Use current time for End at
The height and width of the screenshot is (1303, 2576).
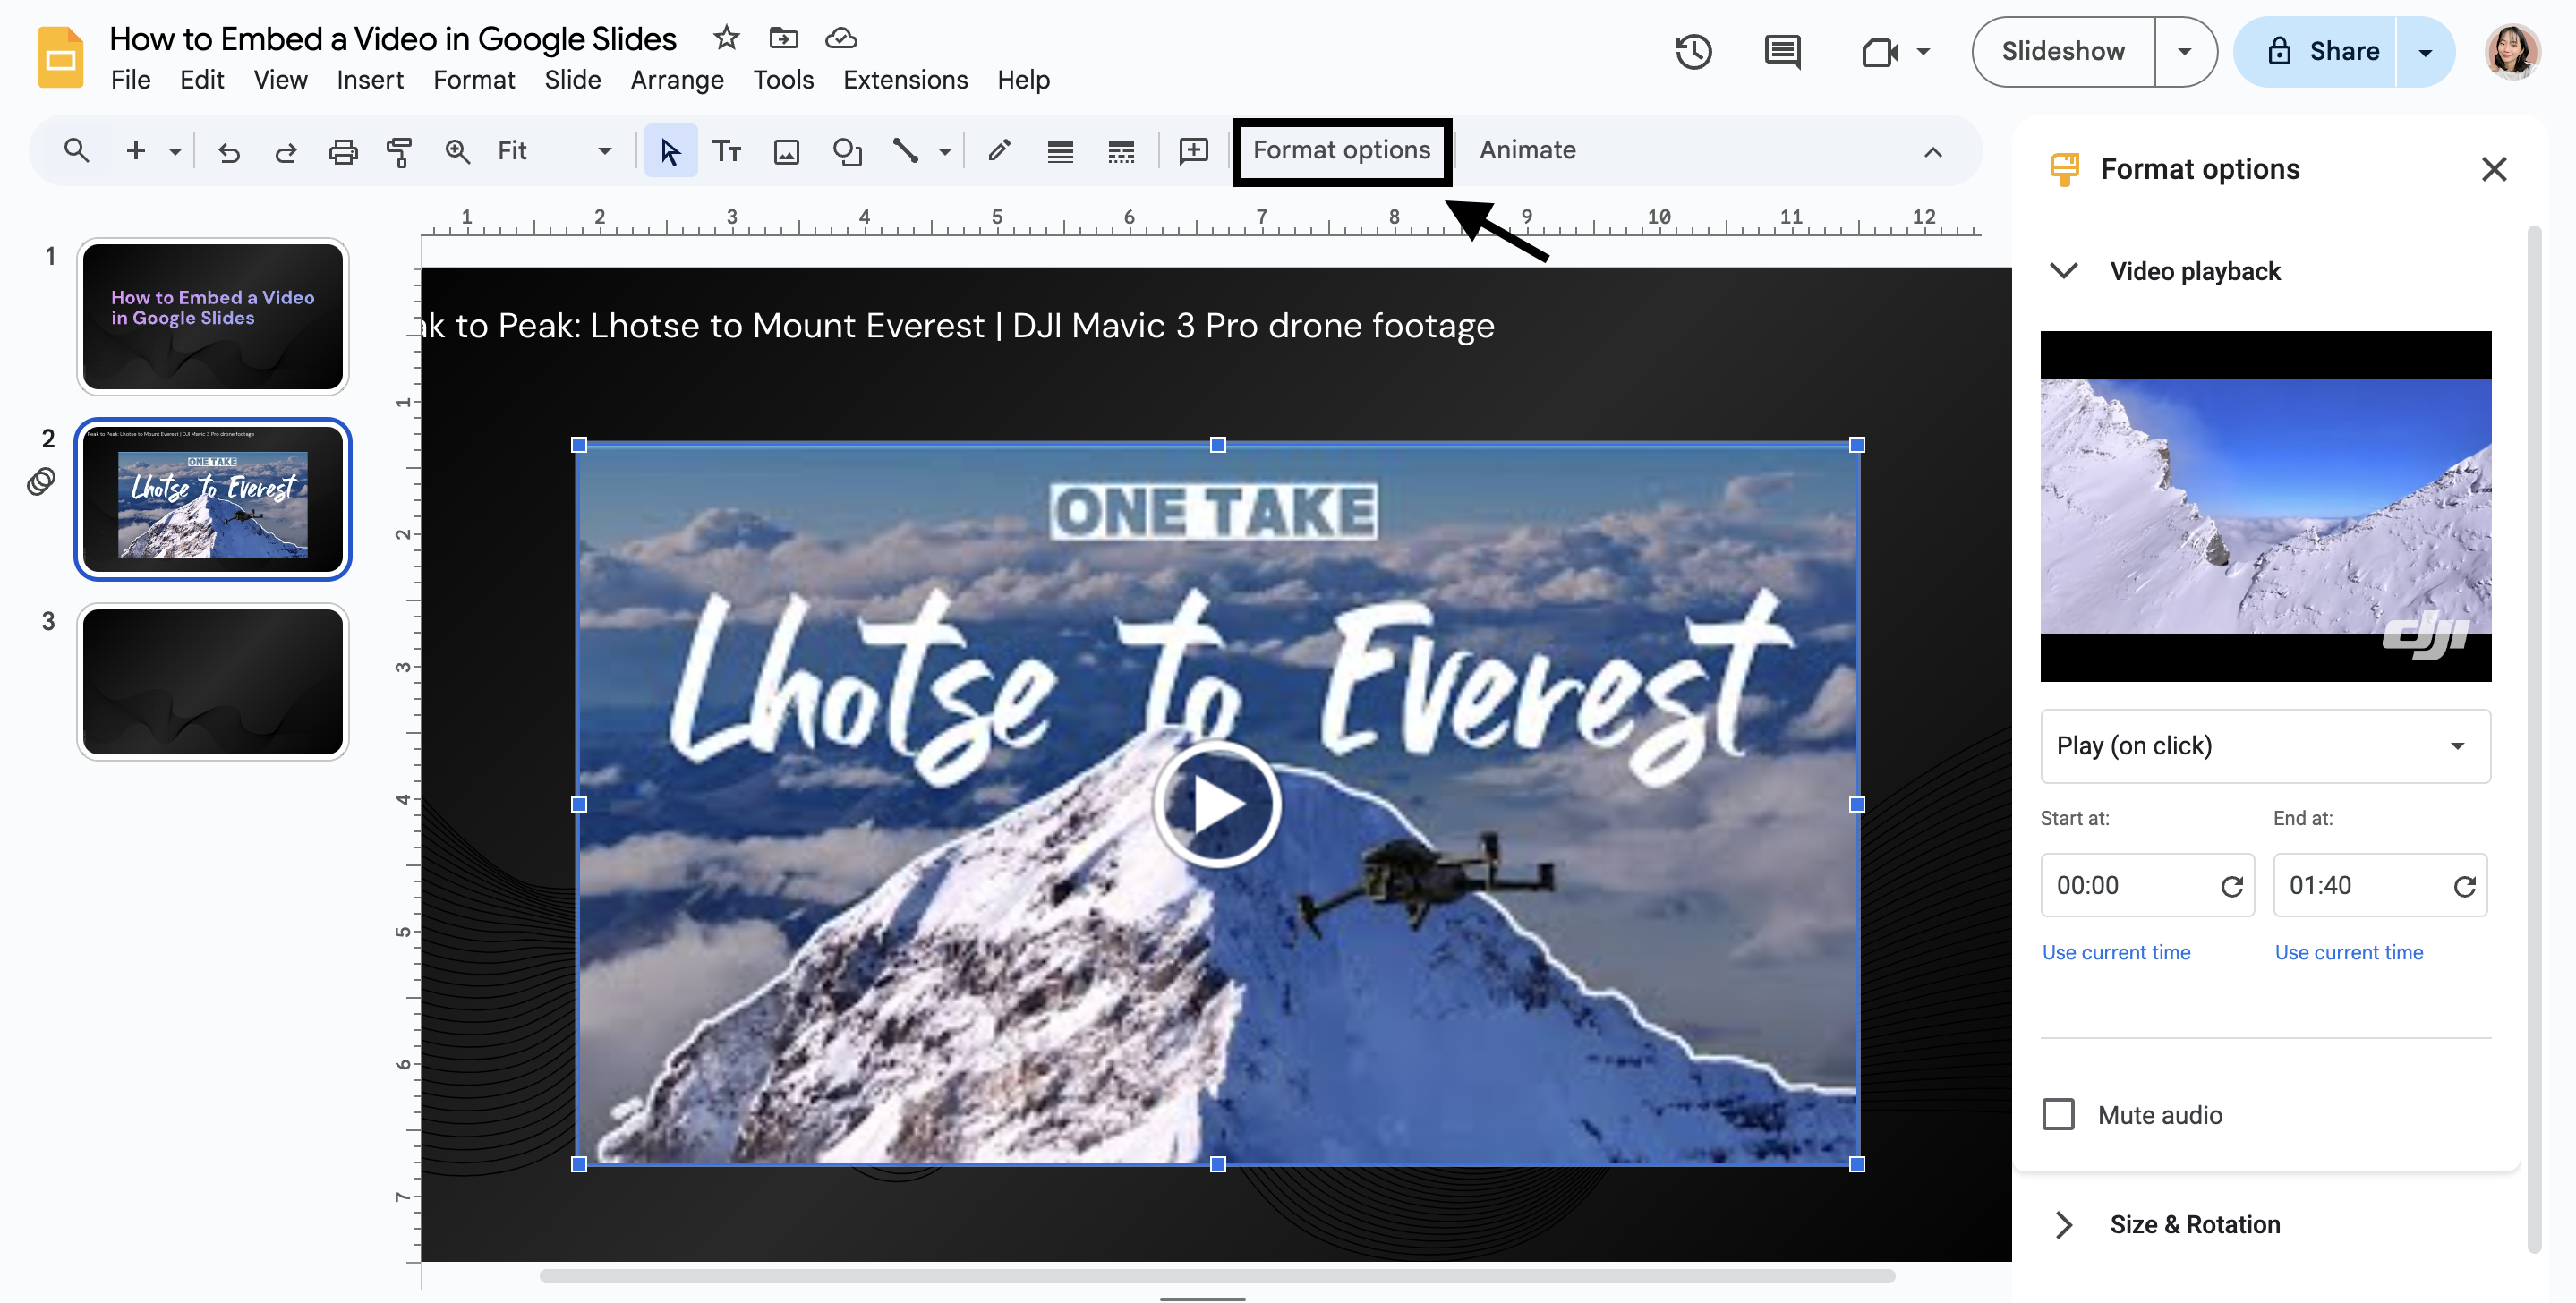click(x=2349, y=952)
